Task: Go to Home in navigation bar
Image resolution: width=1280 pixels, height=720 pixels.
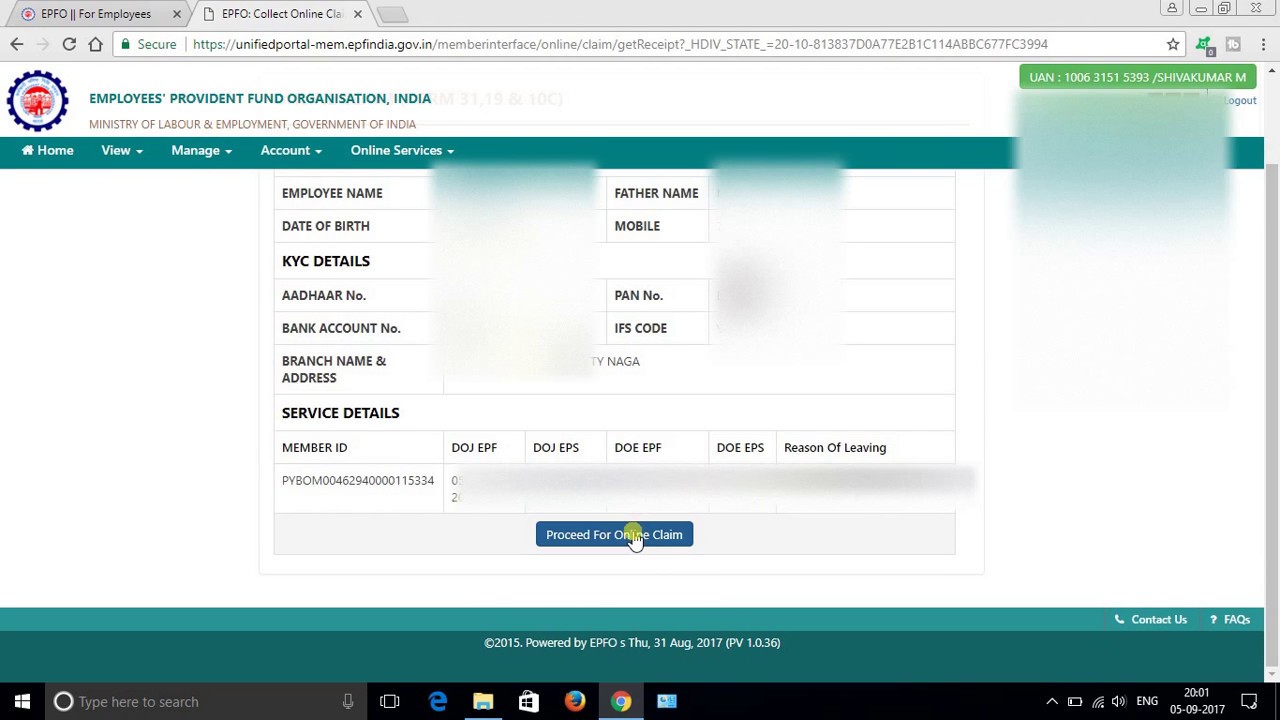Action: [47, 150]
